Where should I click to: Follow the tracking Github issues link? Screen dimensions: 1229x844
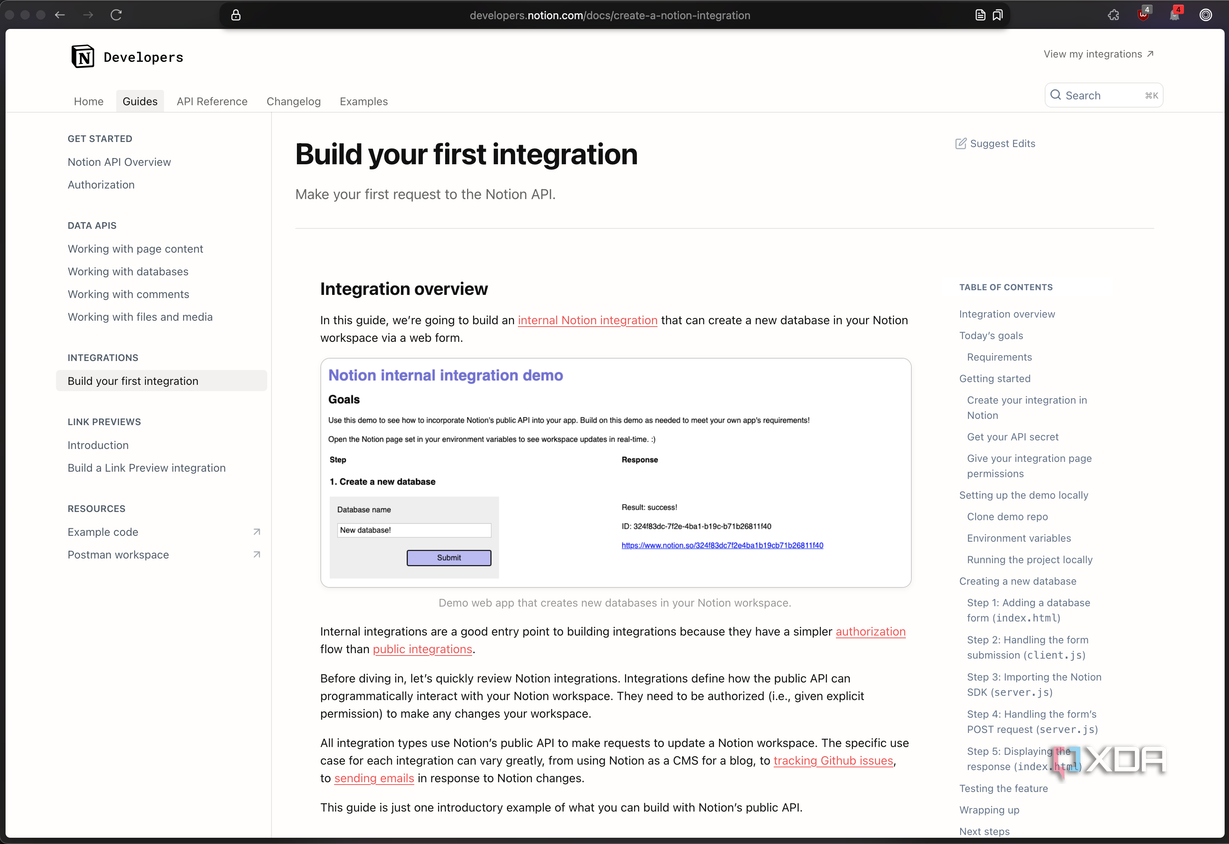(x=834, y=761)
